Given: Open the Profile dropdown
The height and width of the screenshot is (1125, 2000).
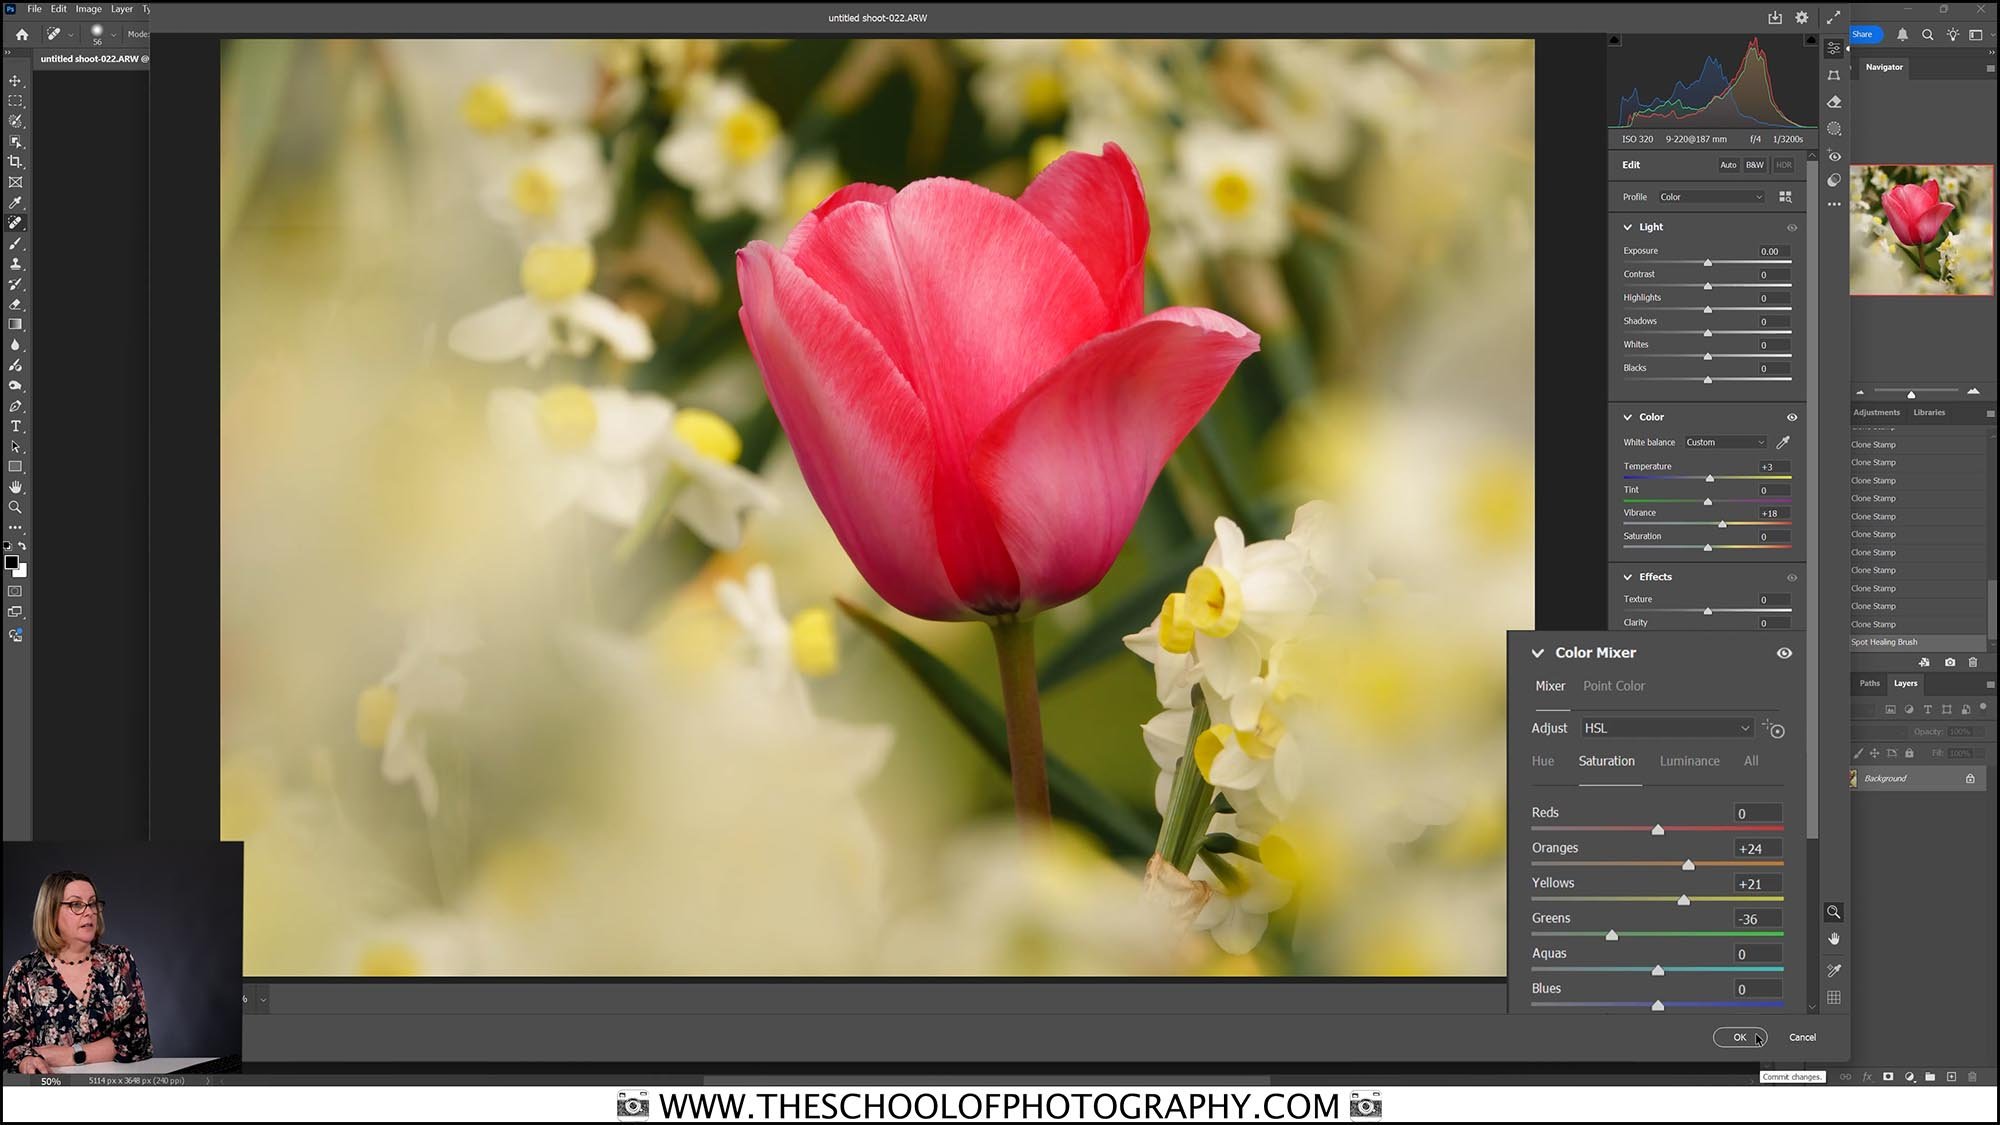Looking at the screenshot, I should [x=1710, y=197].
